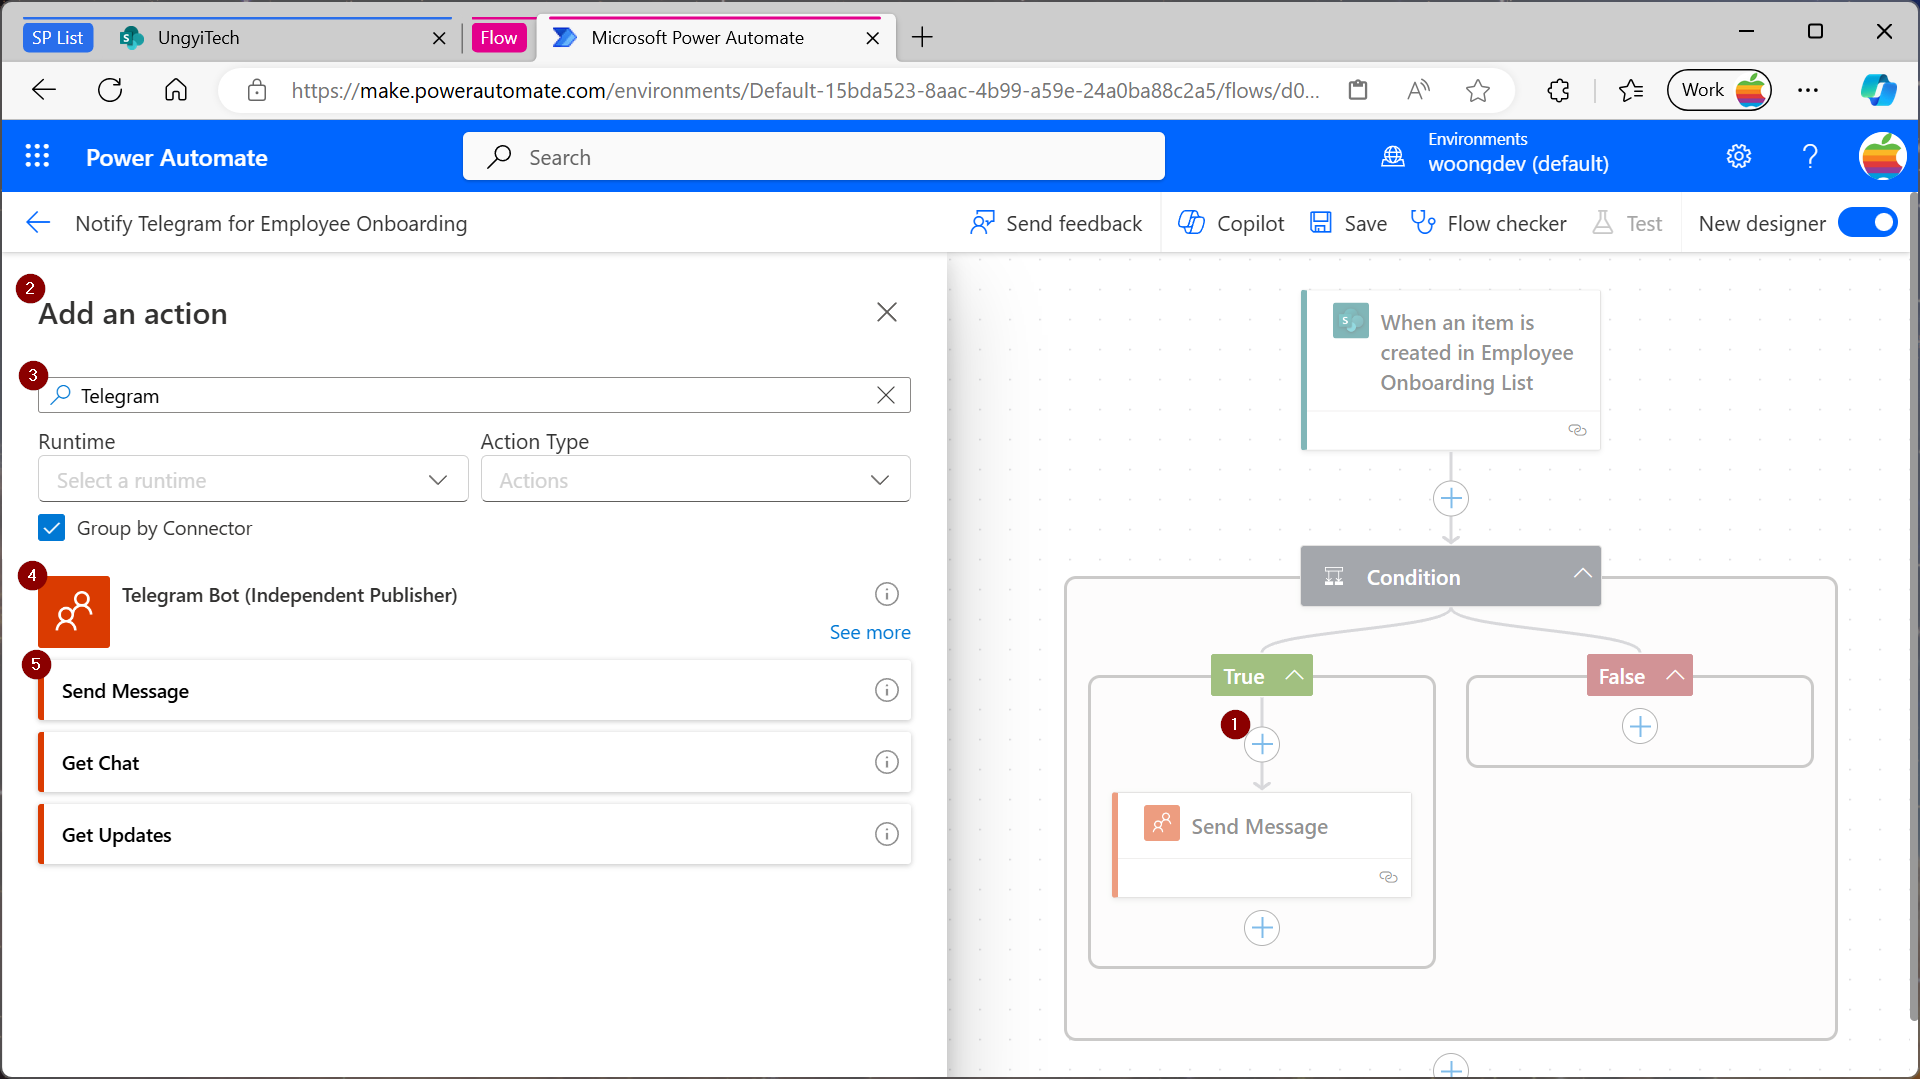Add action in the False branch

tap(1640, 726)
